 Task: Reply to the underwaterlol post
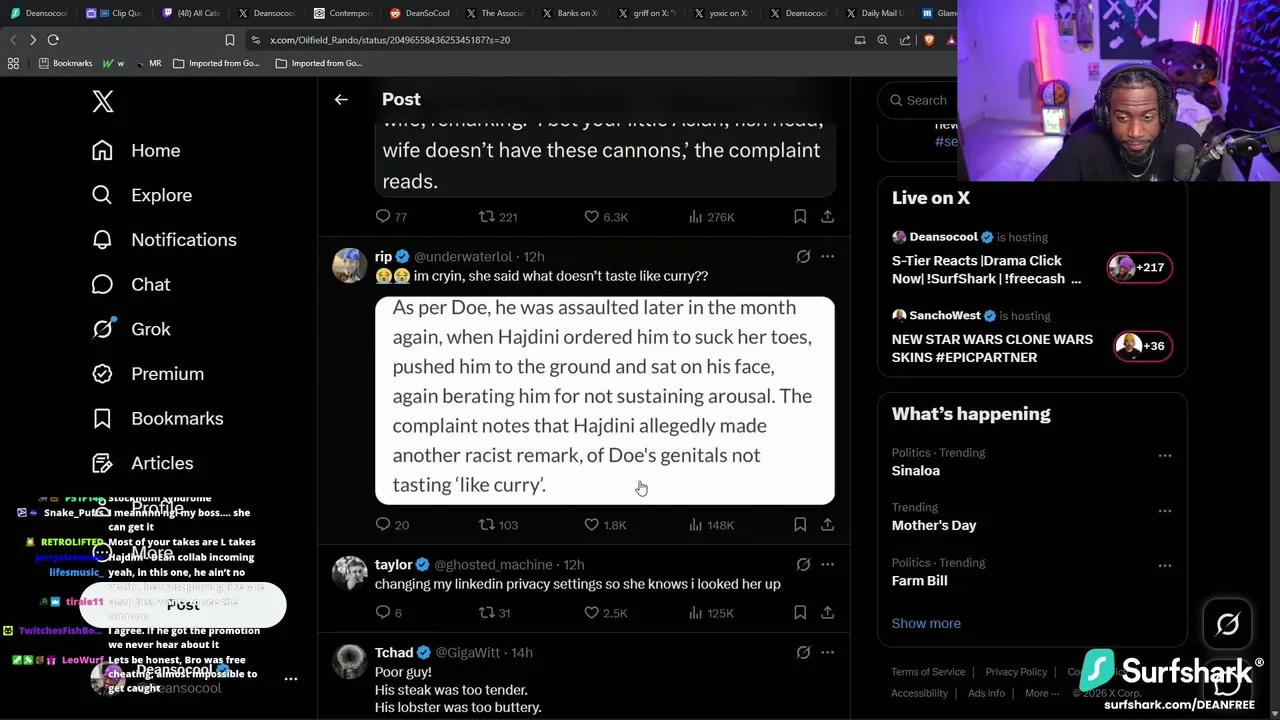(x=383, y=525)
